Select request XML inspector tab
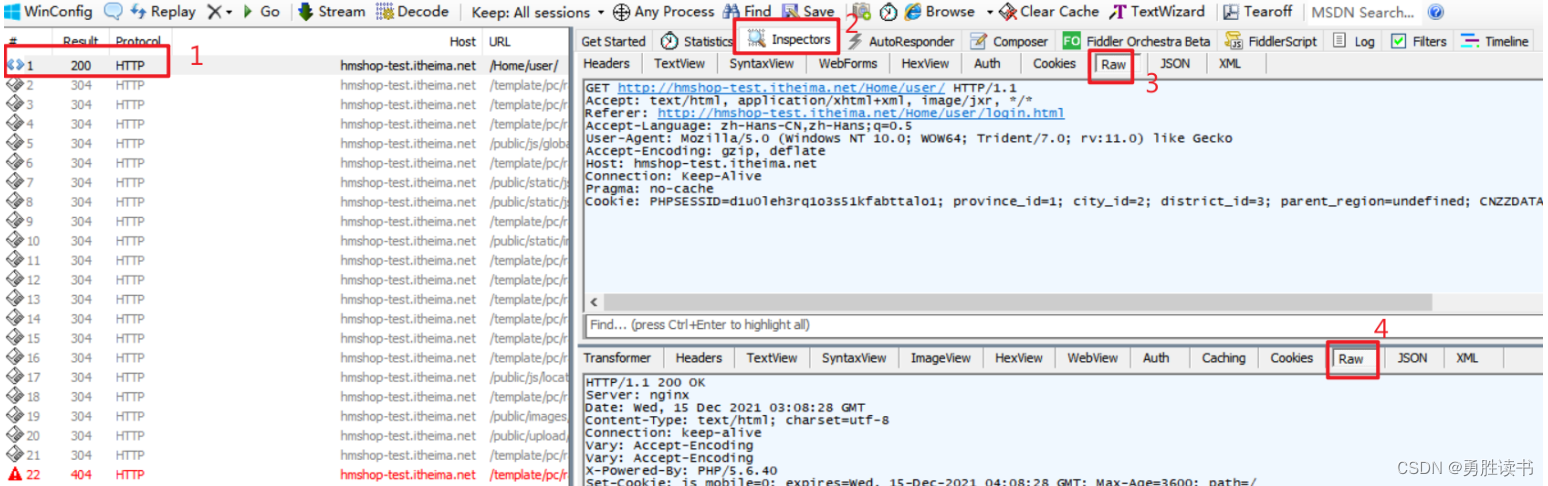 click(1229, 63)
